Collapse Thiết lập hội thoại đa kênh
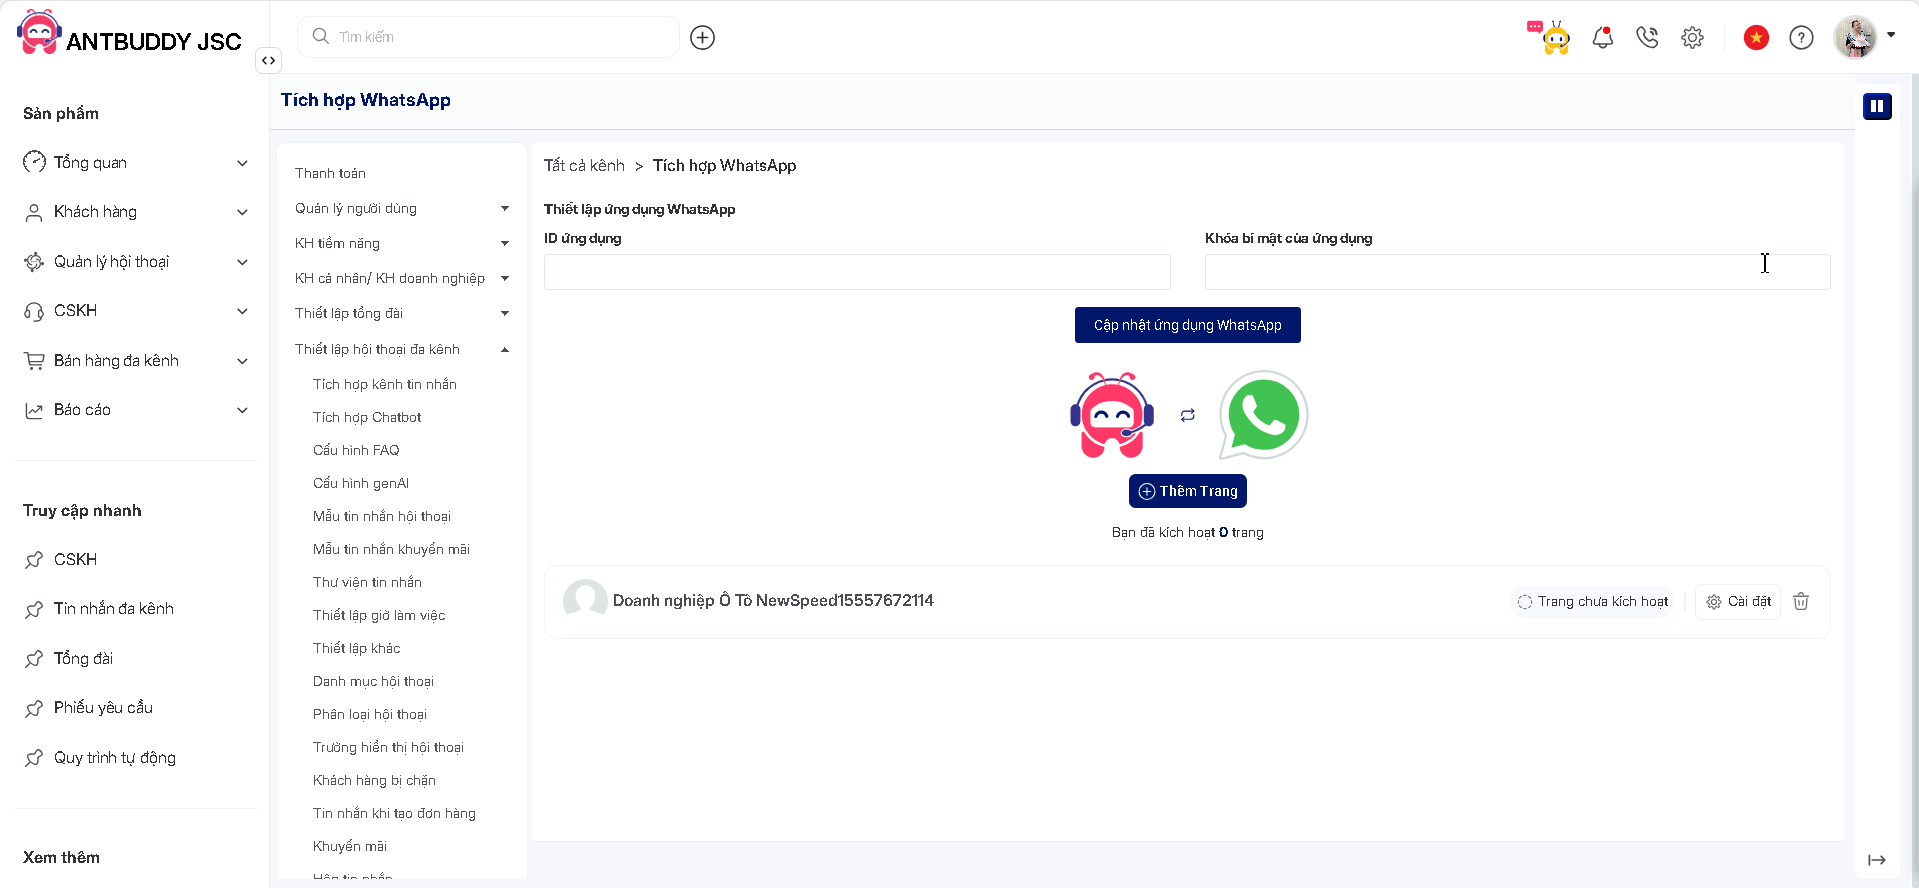 coord(402,349)
